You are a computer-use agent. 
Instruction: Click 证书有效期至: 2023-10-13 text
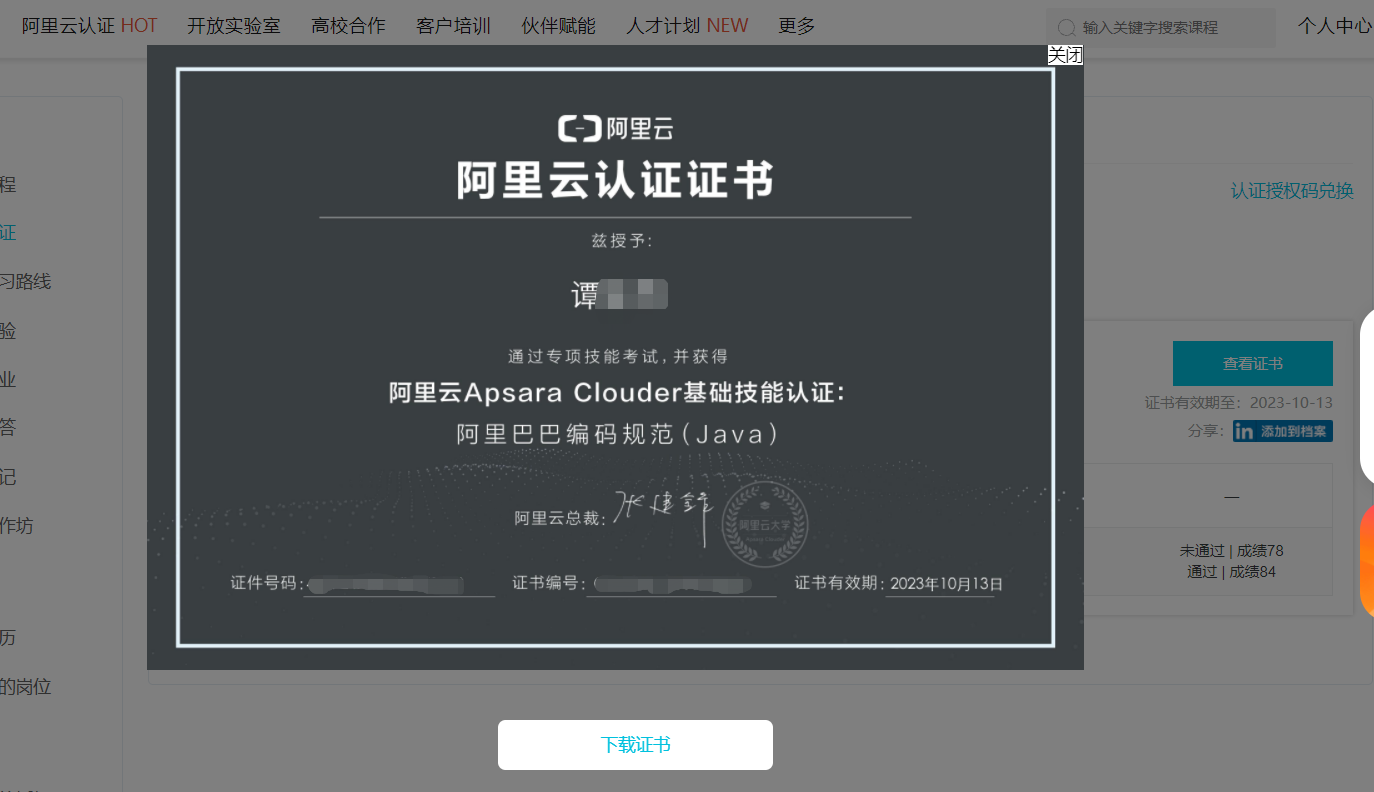tap(1238, 403)
